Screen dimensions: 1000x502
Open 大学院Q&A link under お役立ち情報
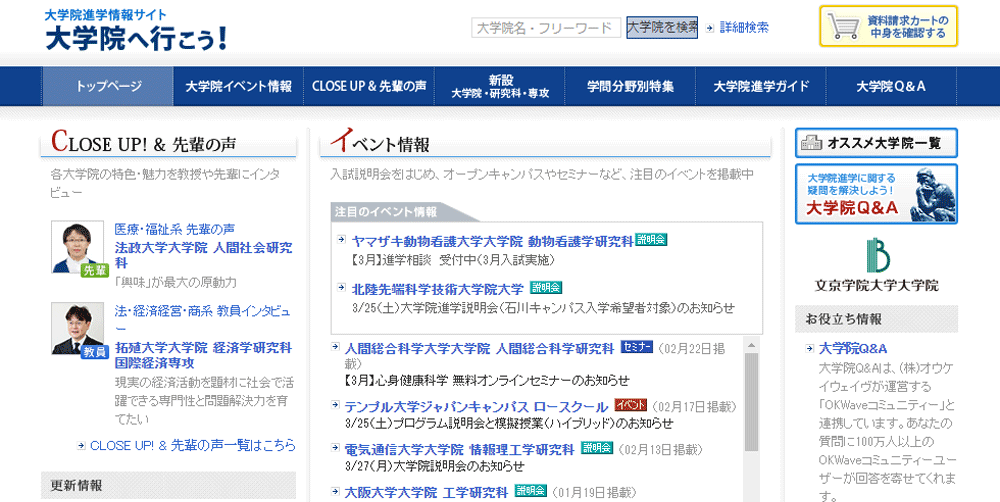[x=853, y=348]
